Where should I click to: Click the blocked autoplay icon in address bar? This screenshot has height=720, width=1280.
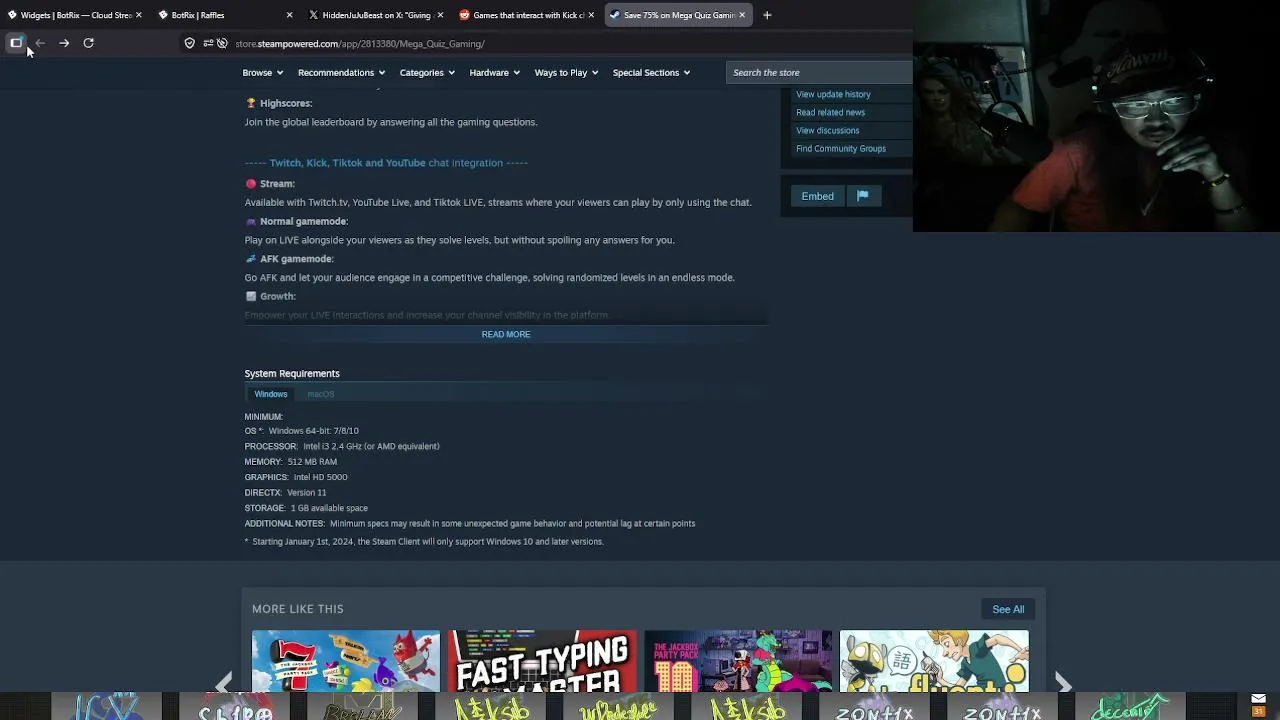pos(222,43)
